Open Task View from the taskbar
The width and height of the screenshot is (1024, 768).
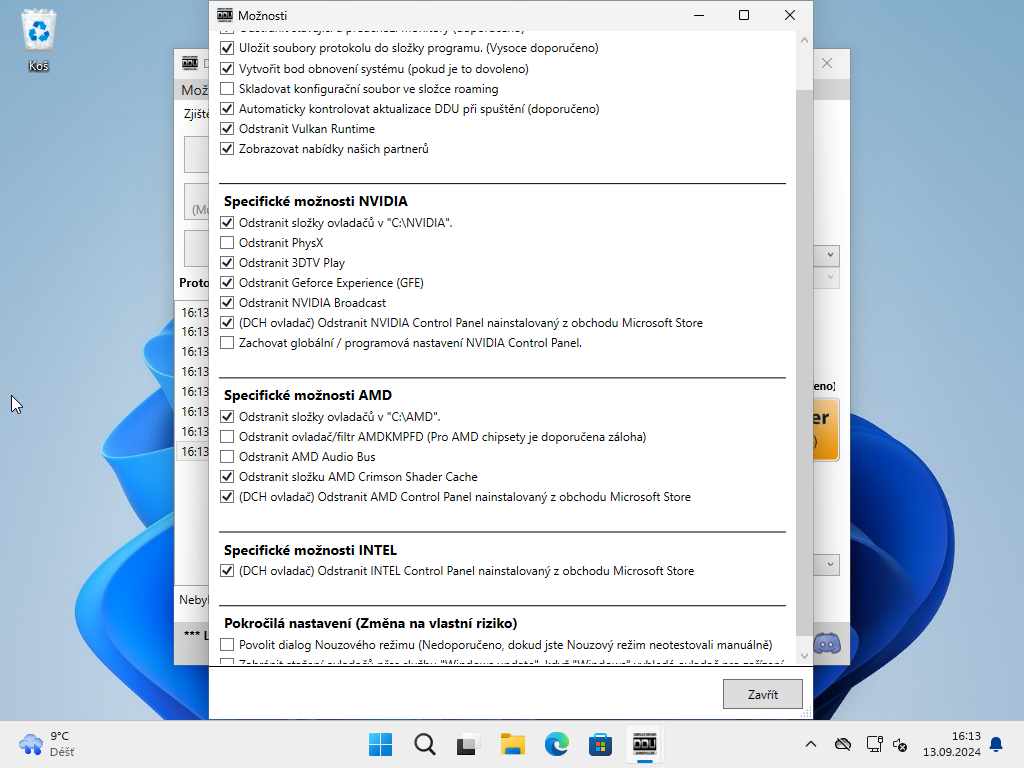click(468, 744)
